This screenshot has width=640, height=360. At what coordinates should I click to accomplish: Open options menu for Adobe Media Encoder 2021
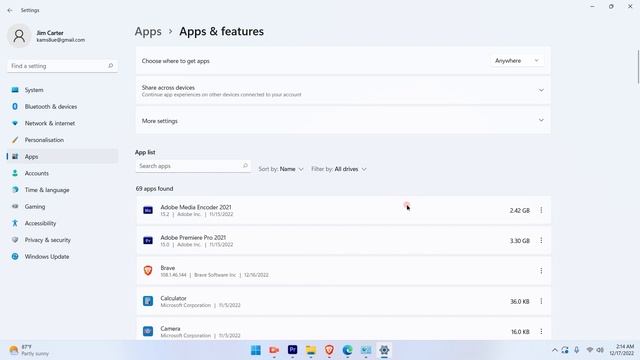[541, 210]
